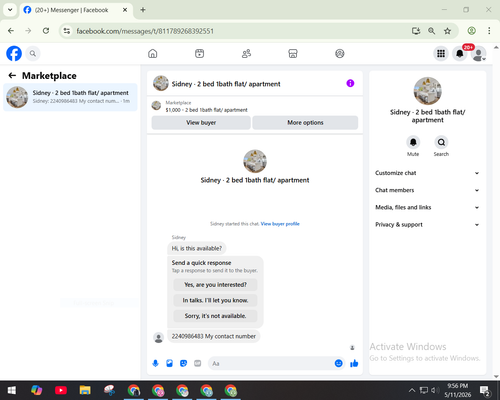
Task: Send quick reply 'Sorry, it's not available.'
Action: coord(215,316)
